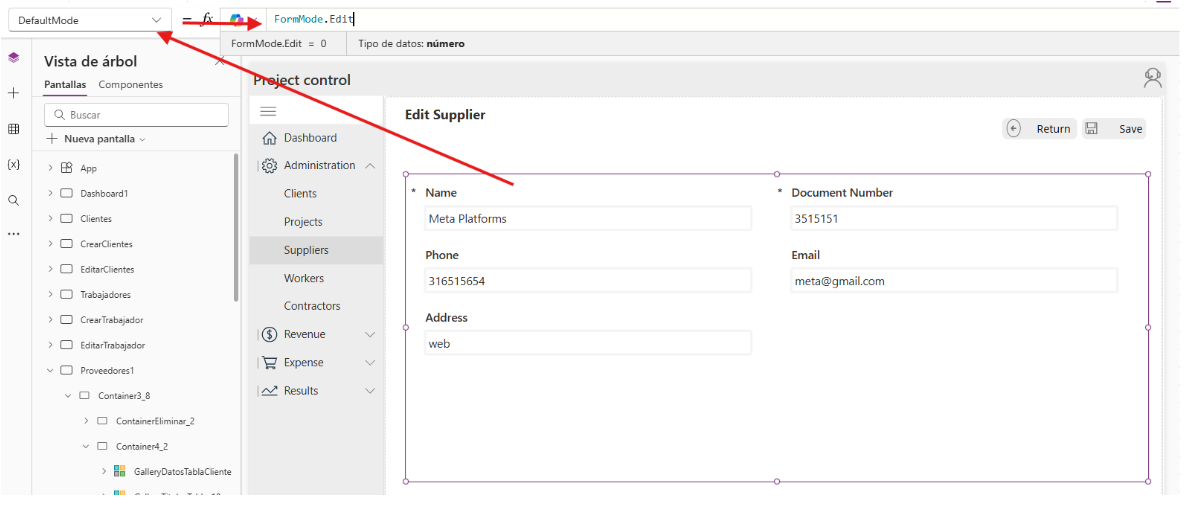1188x516 pixels.
Task: Click the Return button
Action: pos(1039,129)
